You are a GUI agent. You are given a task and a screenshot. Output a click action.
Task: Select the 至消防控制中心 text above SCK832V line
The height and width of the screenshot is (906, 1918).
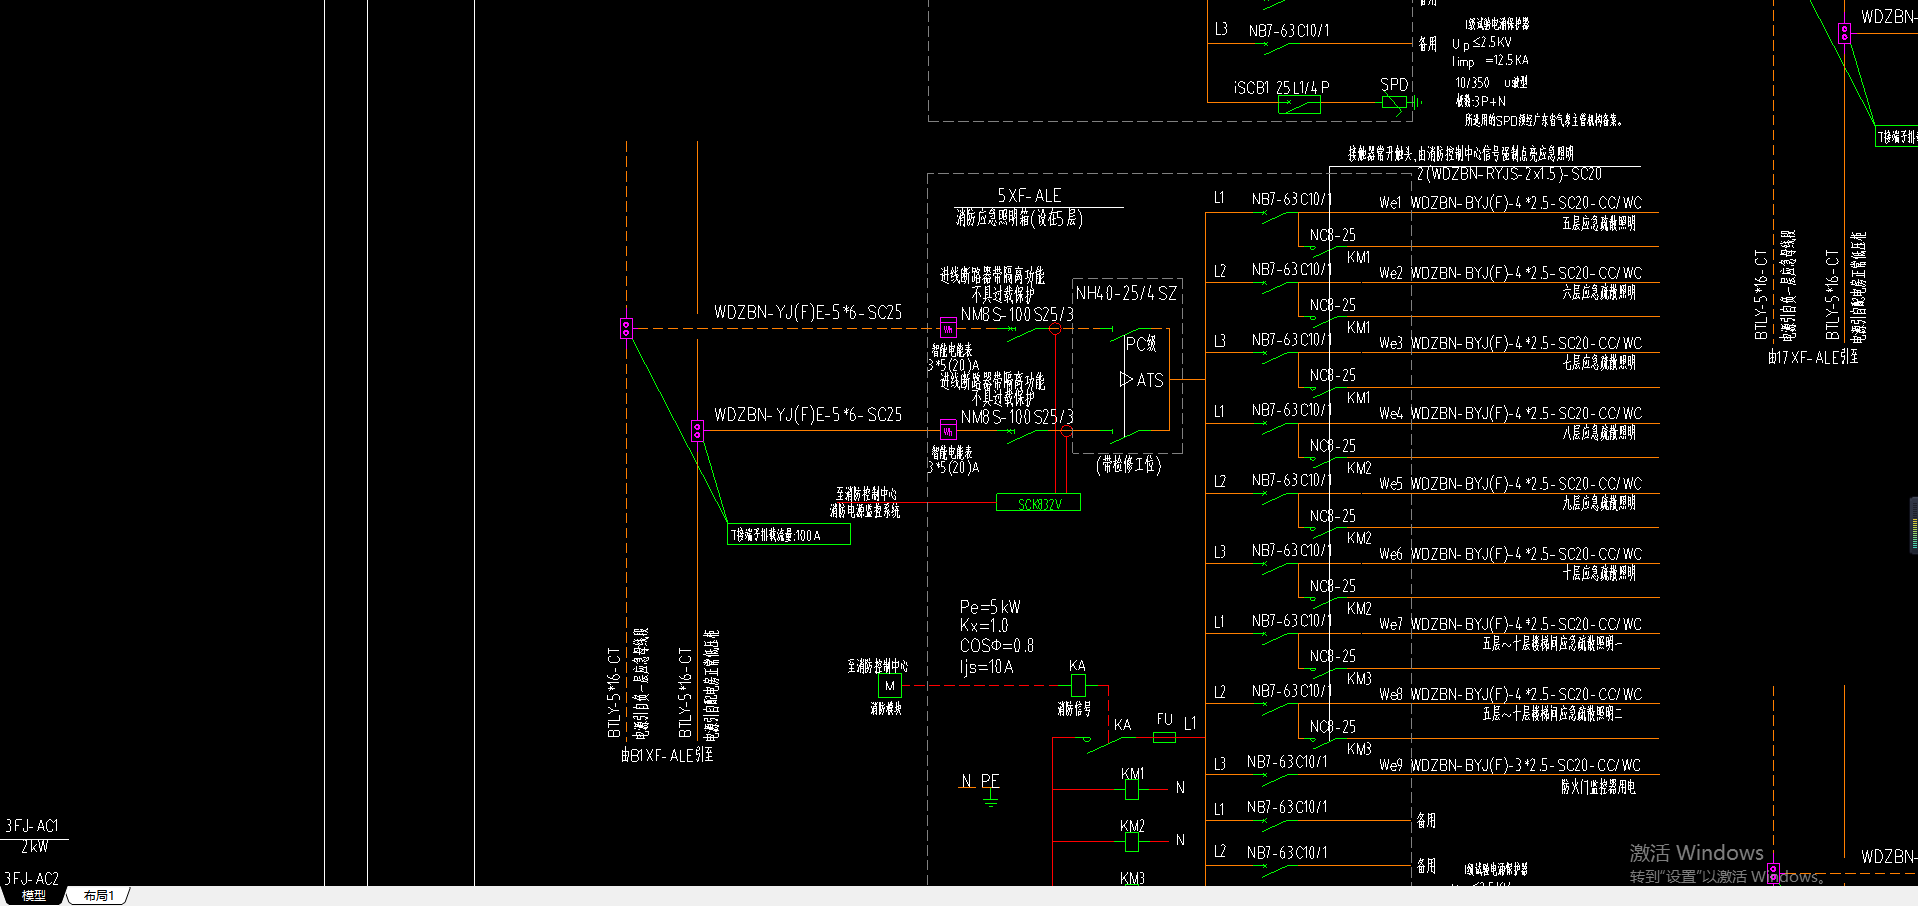(x=866, y=494)
